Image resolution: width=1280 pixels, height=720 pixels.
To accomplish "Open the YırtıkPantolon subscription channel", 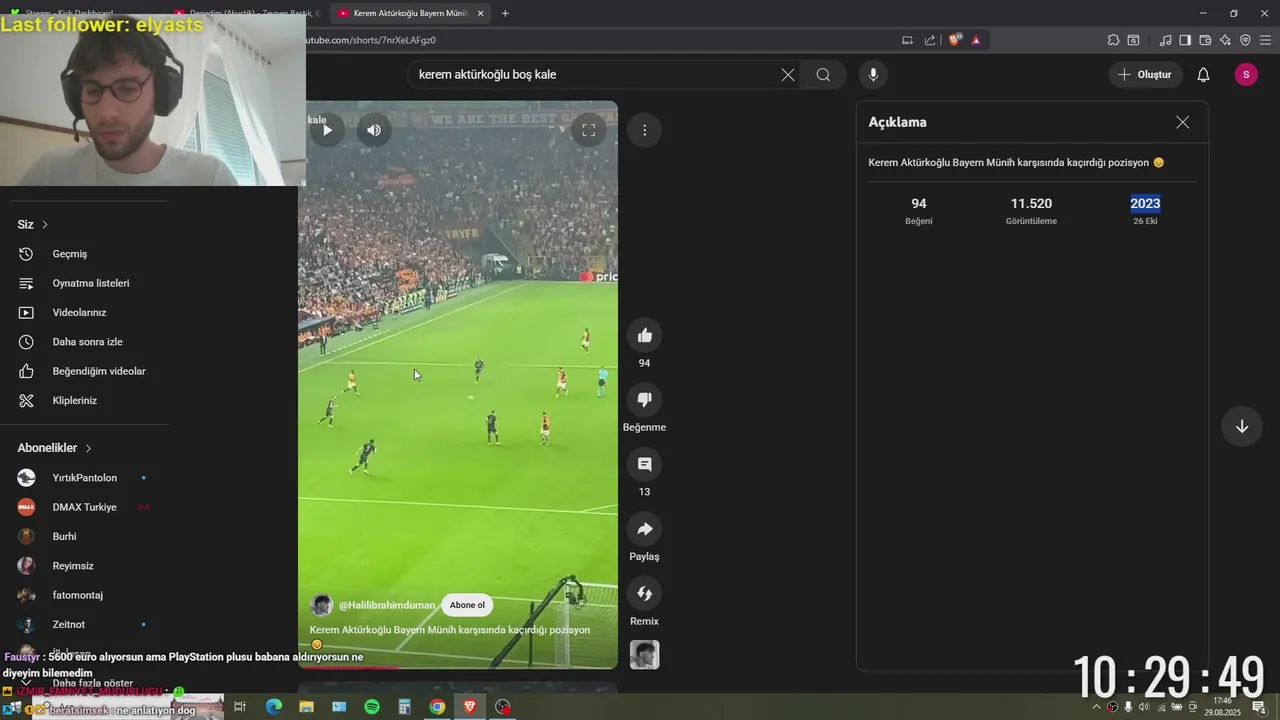I will click(x=85, y=478).
